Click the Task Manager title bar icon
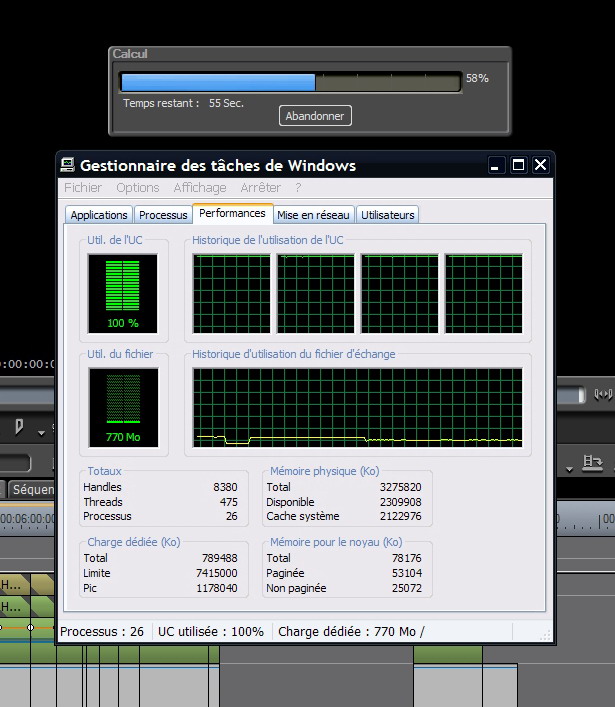 click(67, 165)
